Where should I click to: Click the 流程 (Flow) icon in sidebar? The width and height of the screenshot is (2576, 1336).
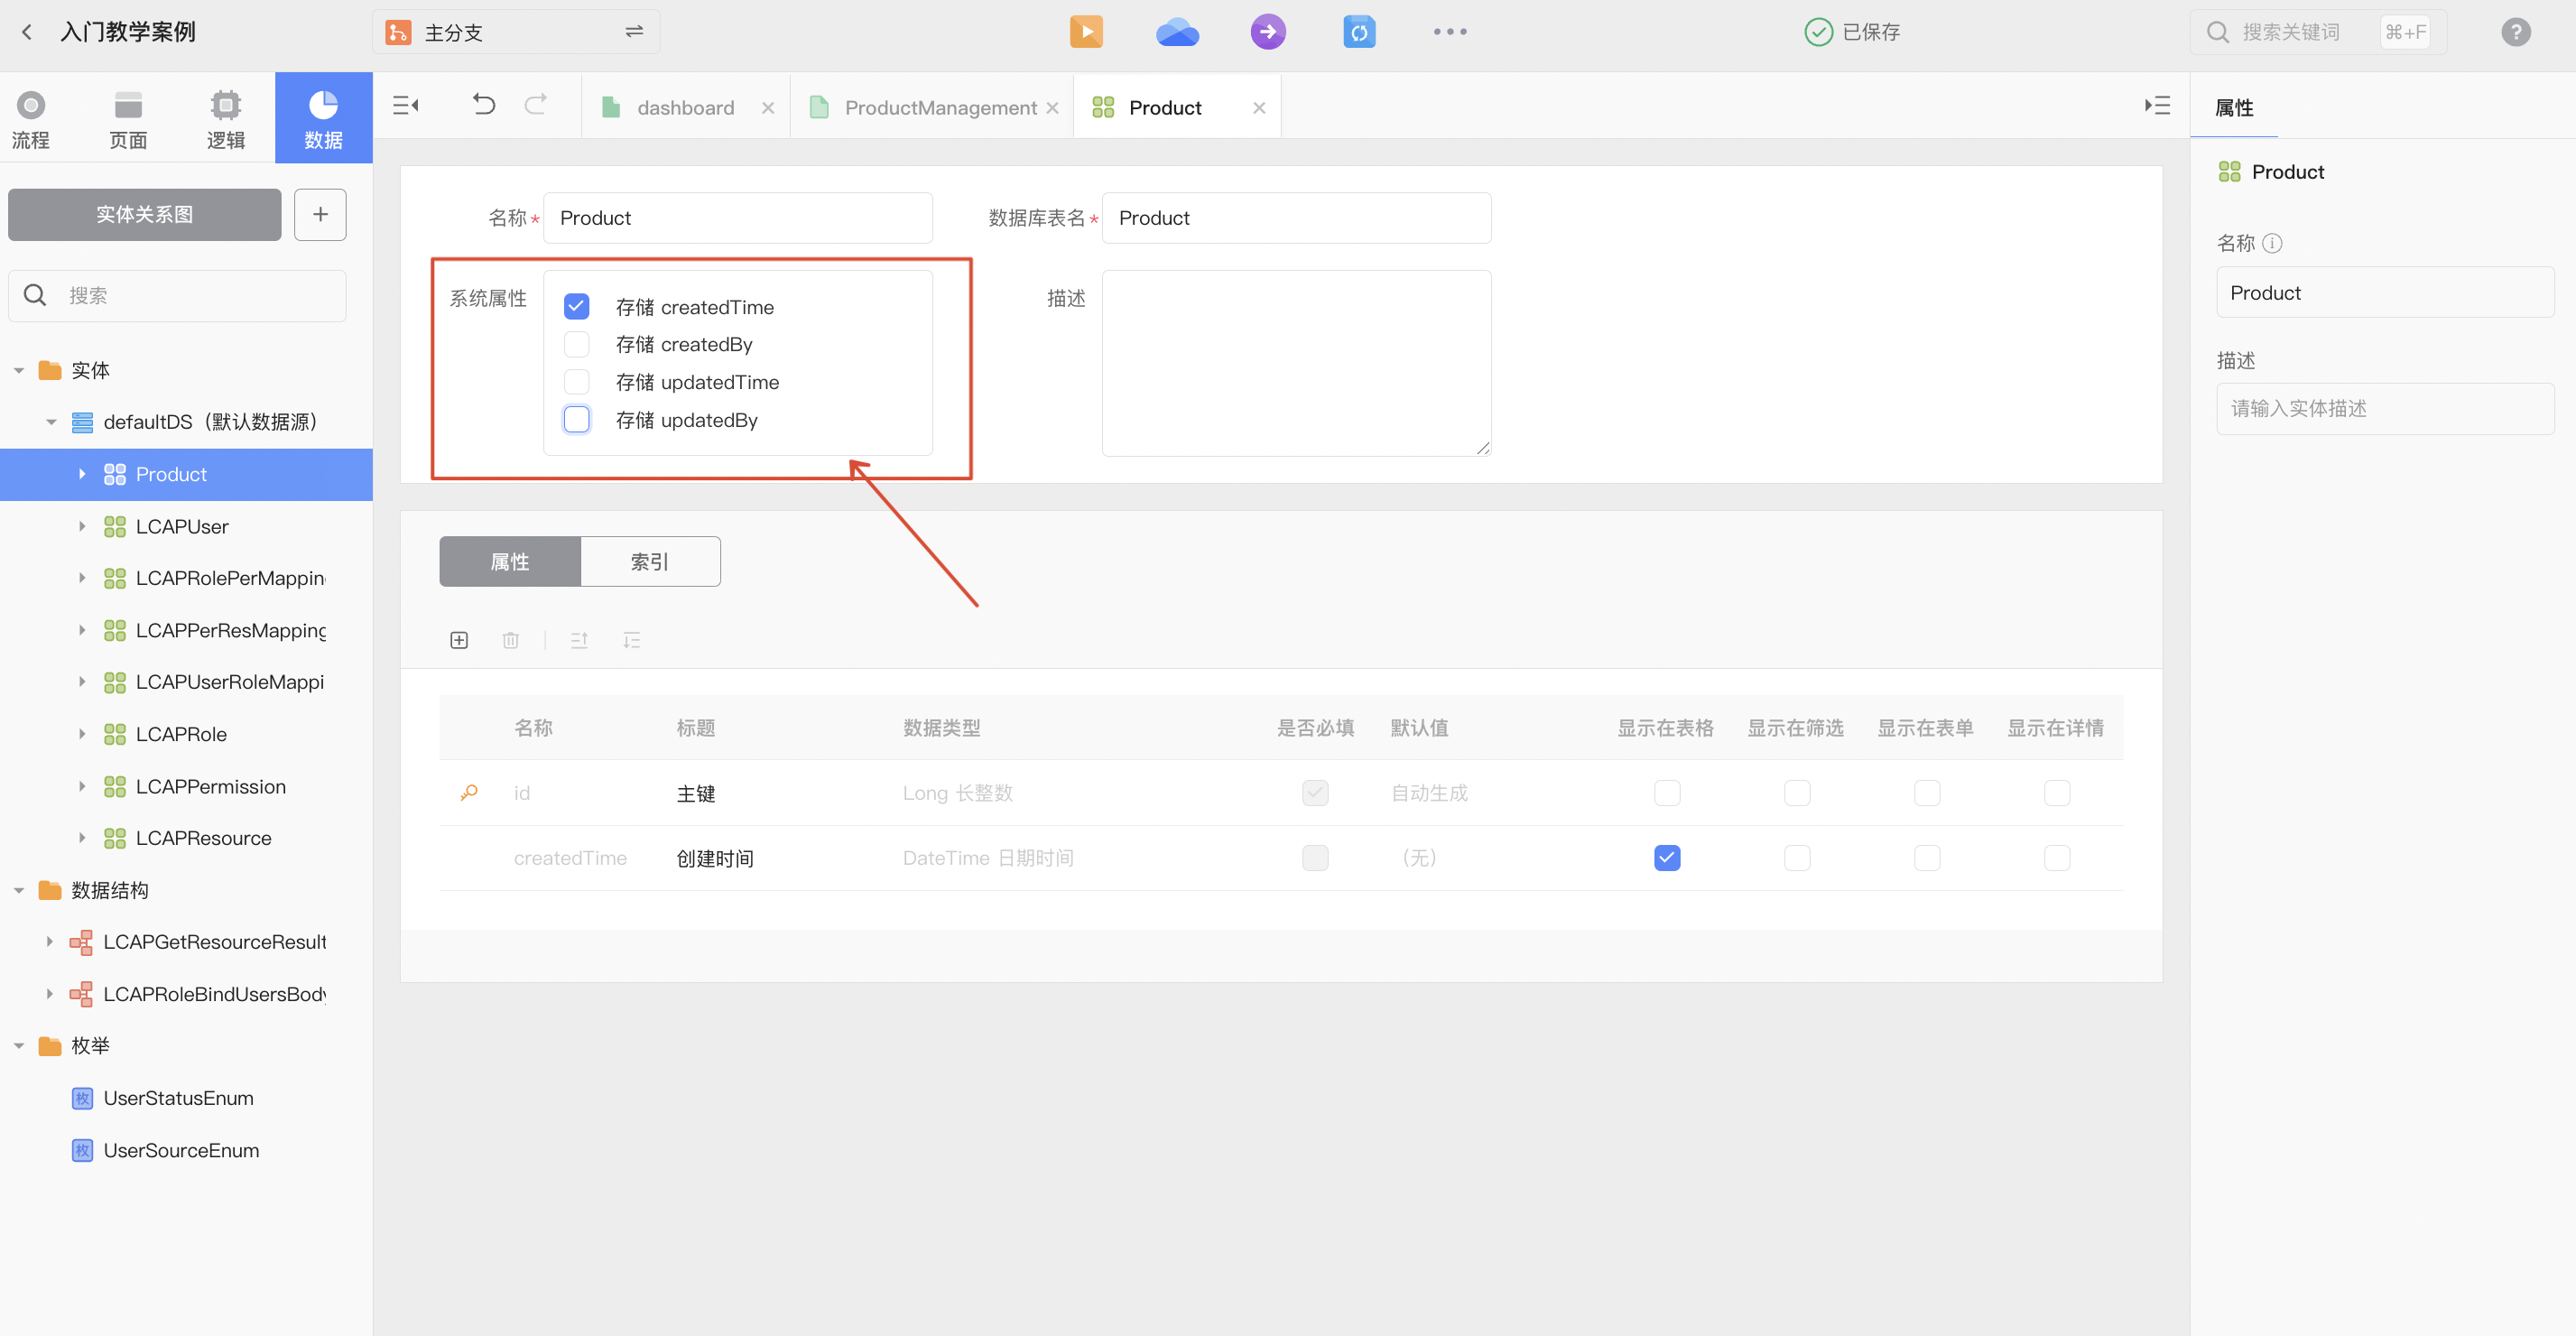coord(31,116)
